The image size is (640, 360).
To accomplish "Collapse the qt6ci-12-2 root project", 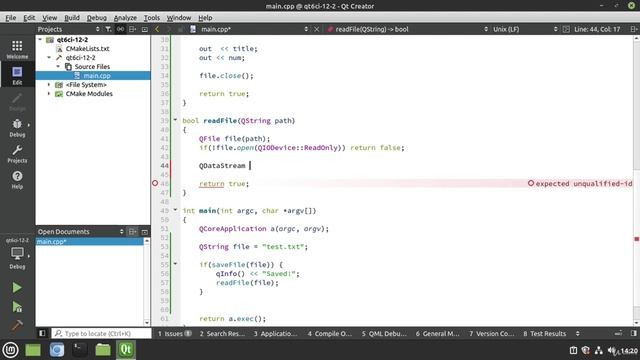I will [40, 40].
